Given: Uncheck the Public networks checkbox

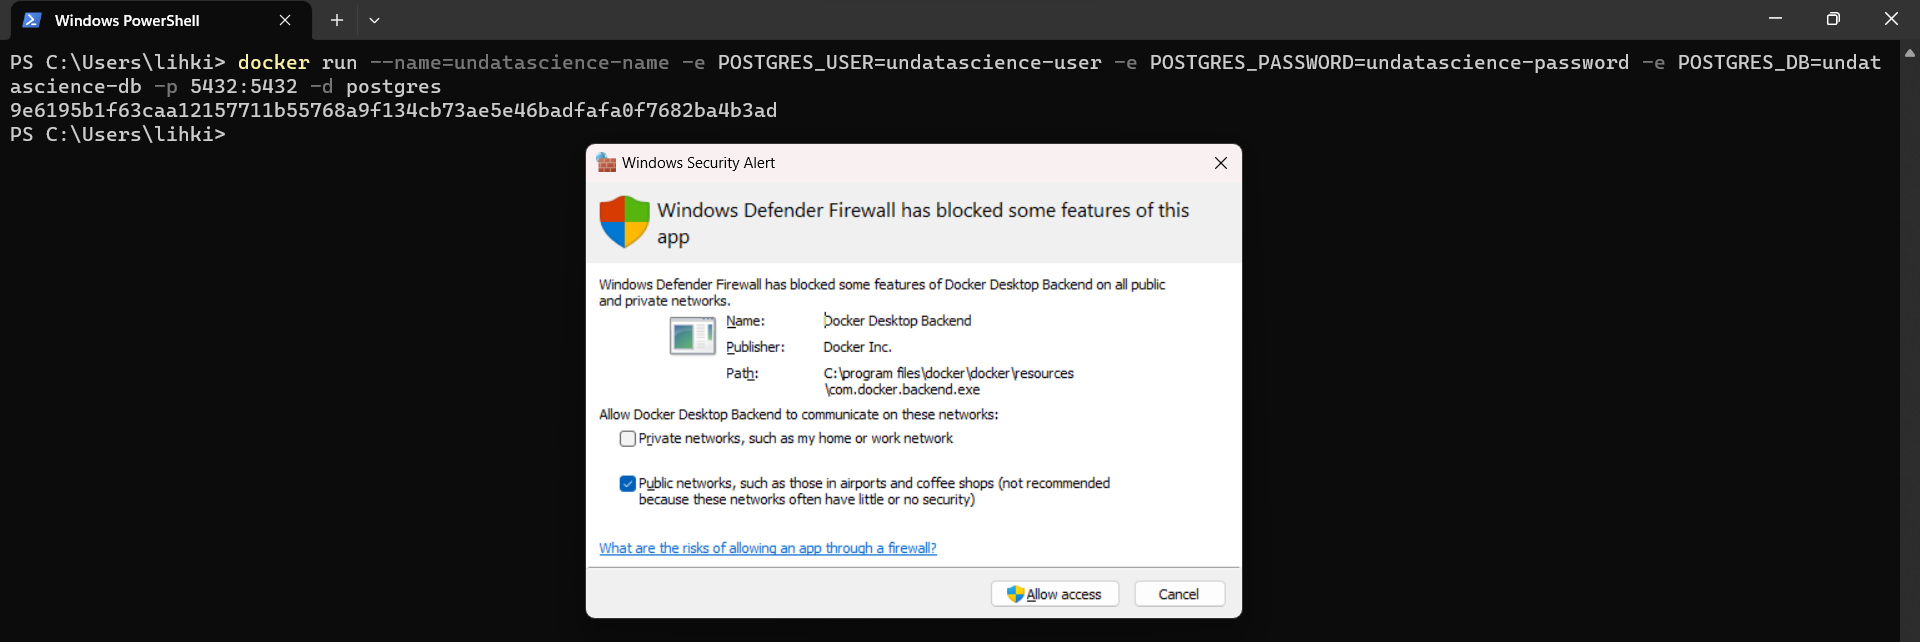Looking at the screenshot, I should [628, 484].
